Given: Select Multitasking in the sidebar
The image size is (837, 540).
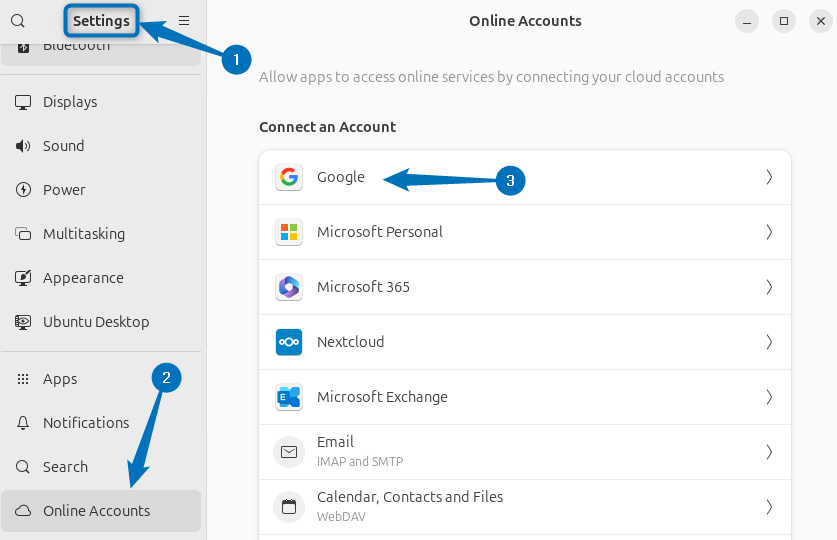Looking at the screenshot, I should click(101, 234).
